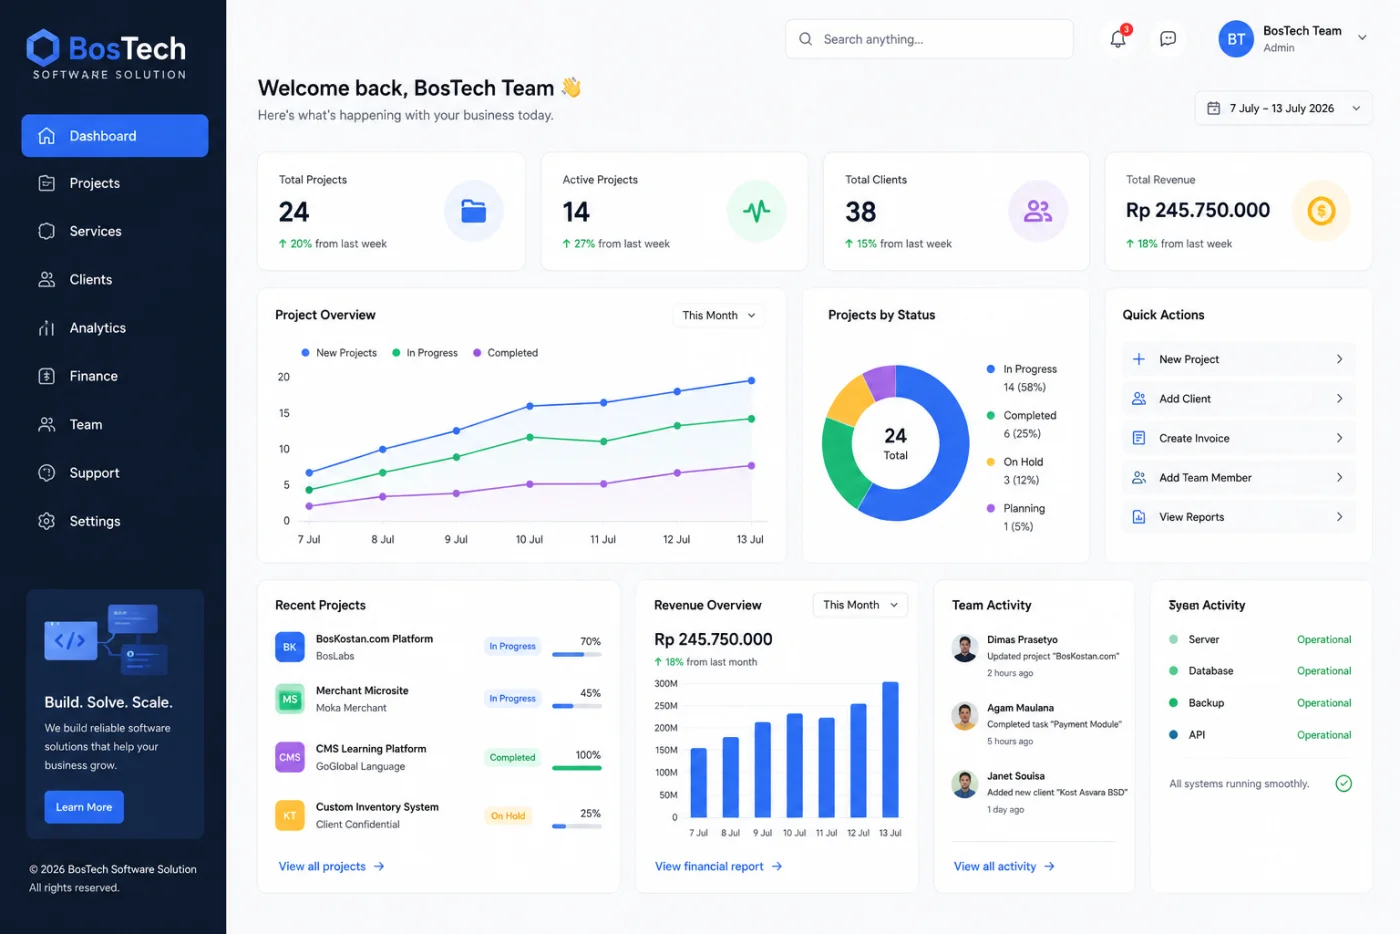Focus the Search anything field
The image size is (1400, 934).
pyautogui.click(x=929, y=39)
